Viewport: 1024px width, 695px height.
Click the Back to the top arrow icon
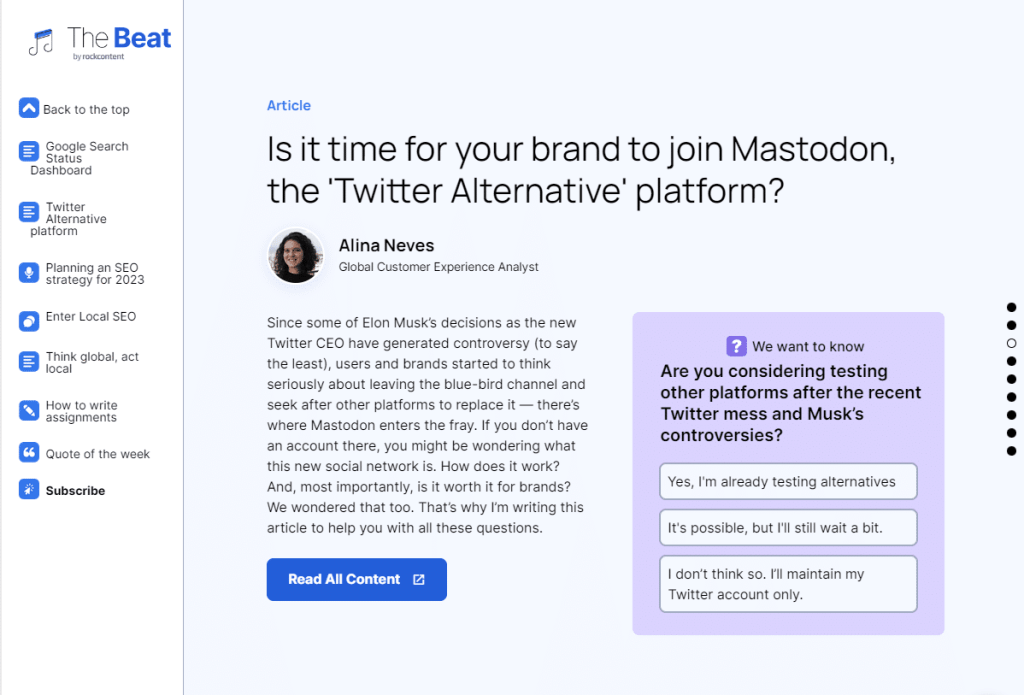(x=28, y=108)
